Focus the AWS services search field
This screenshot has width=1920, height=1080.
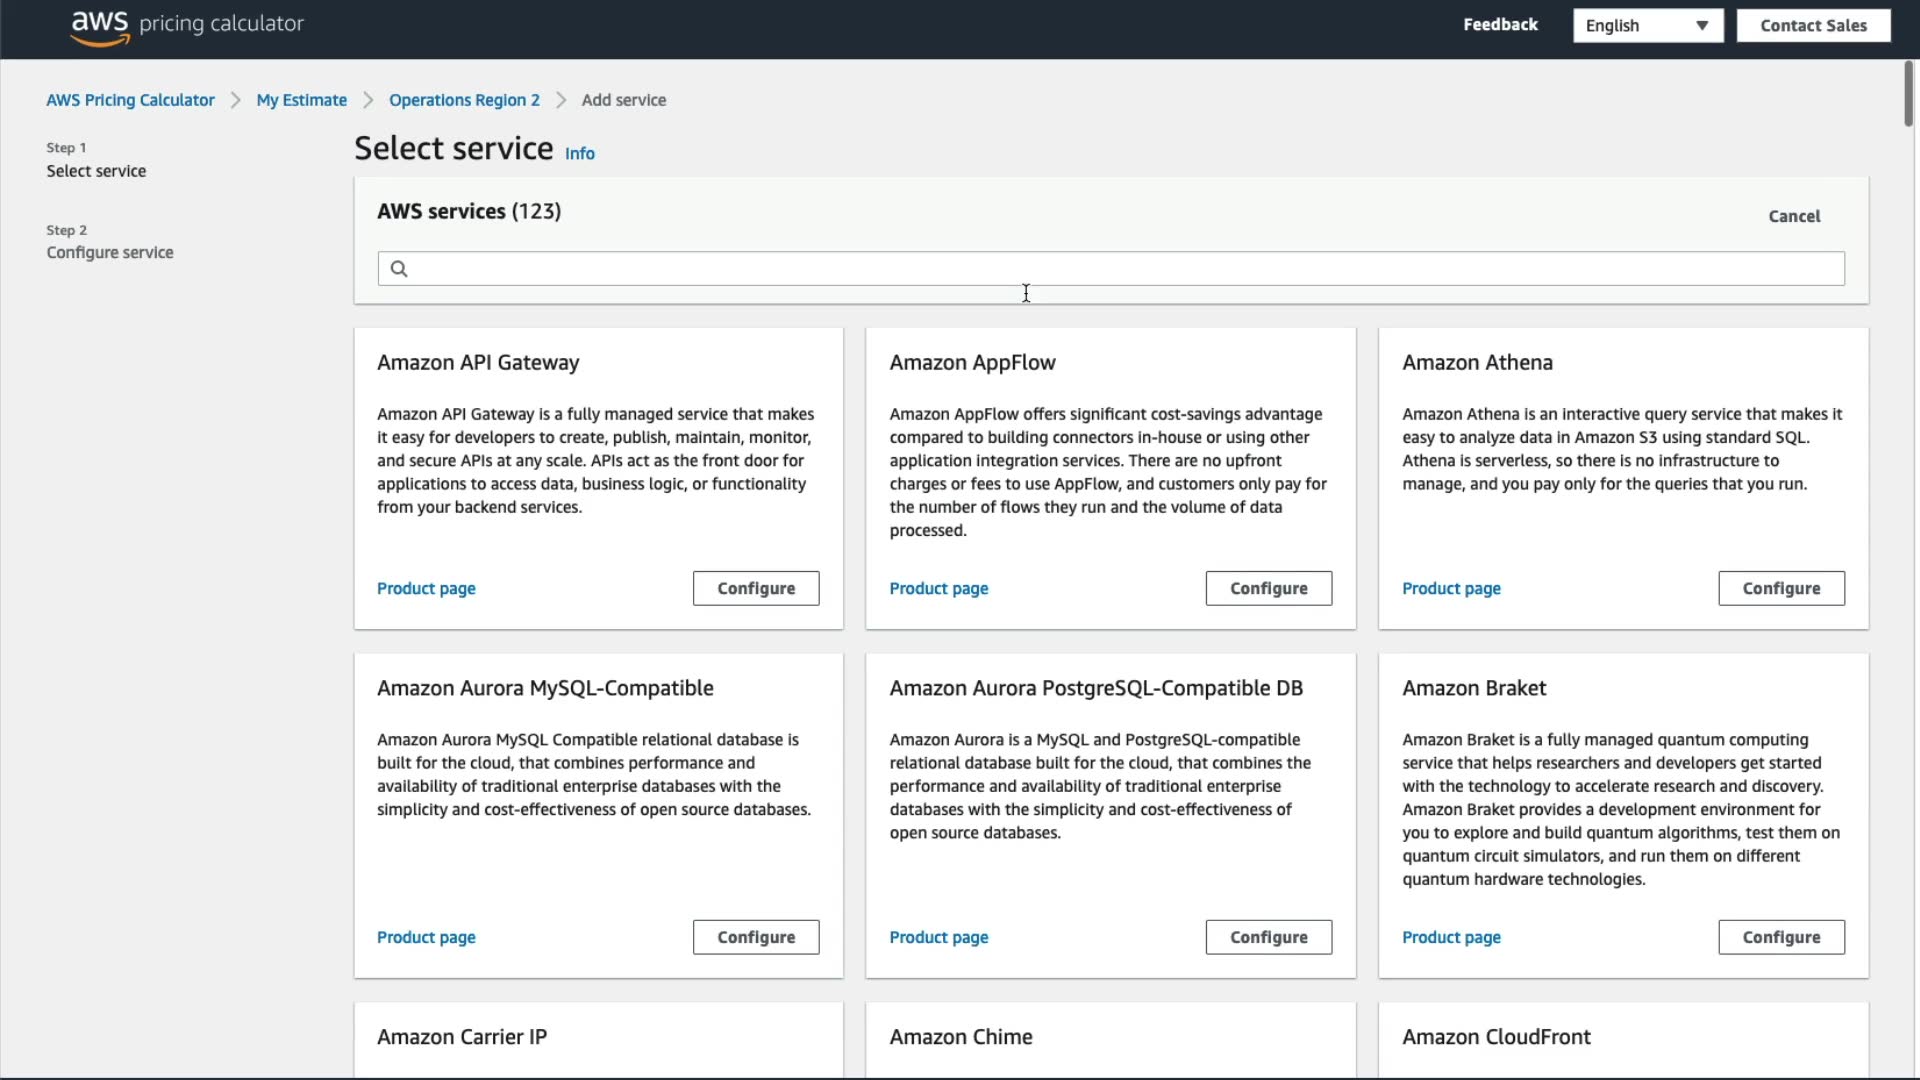click(x=1110, y=269)
